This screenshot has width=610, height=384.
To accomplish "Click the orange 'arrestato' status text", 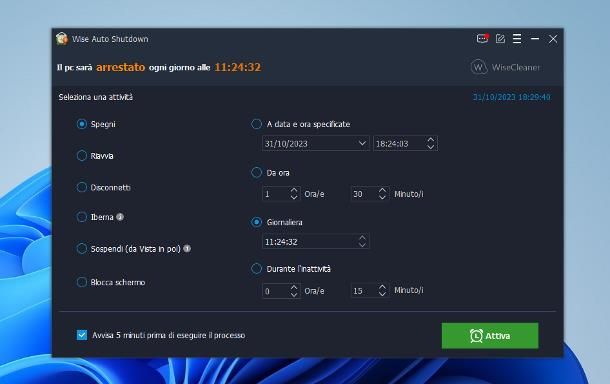I will (x=121, y=67).
